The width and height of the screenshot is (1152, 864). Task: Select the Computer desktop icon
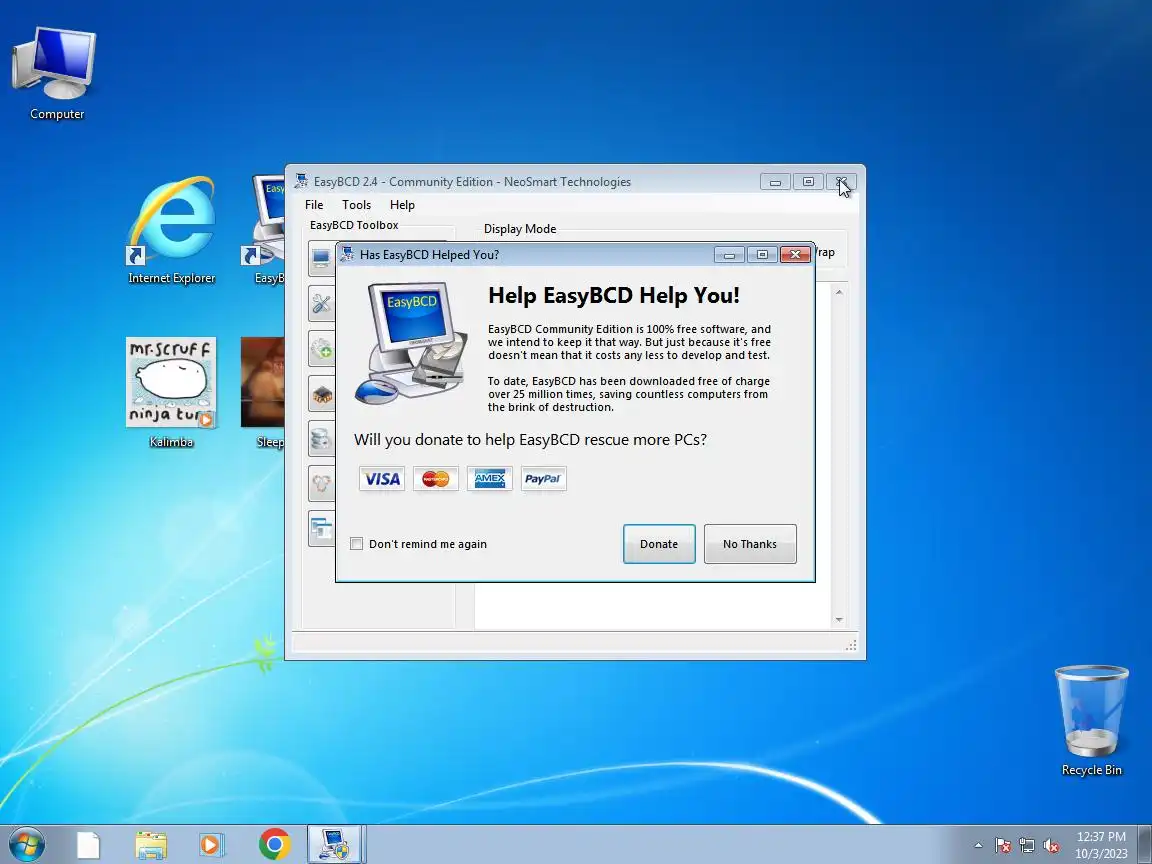click(x=56, y=73)
